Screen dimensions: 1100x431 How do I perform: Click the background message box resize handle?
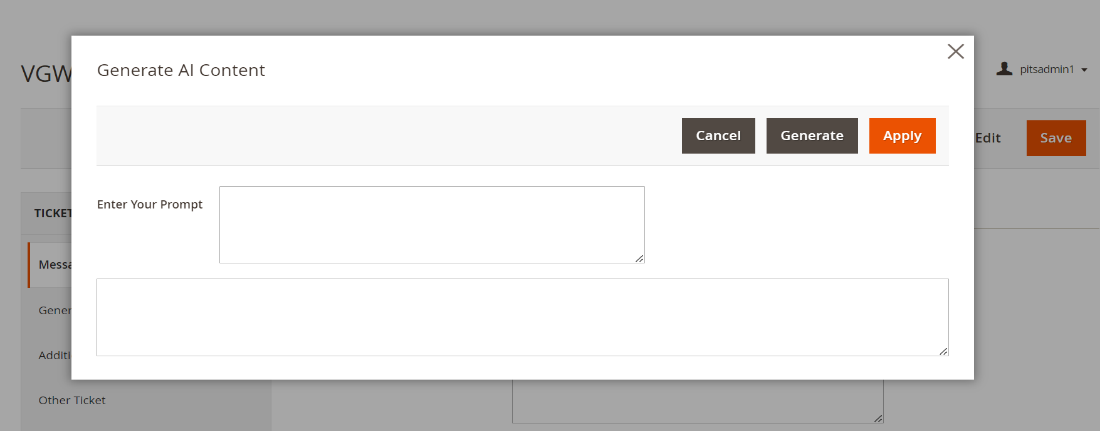[x=878, y=418]
